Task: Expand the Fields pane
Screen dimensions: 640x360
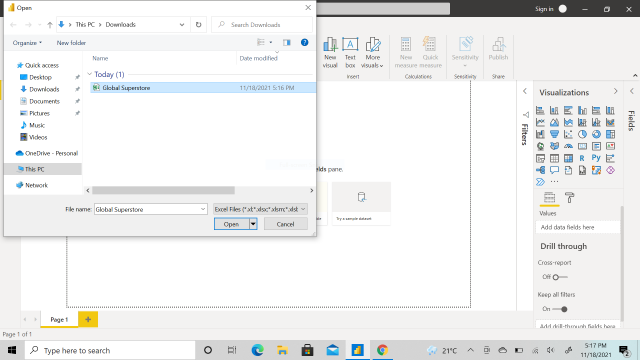Action: [x=631, y=91]
